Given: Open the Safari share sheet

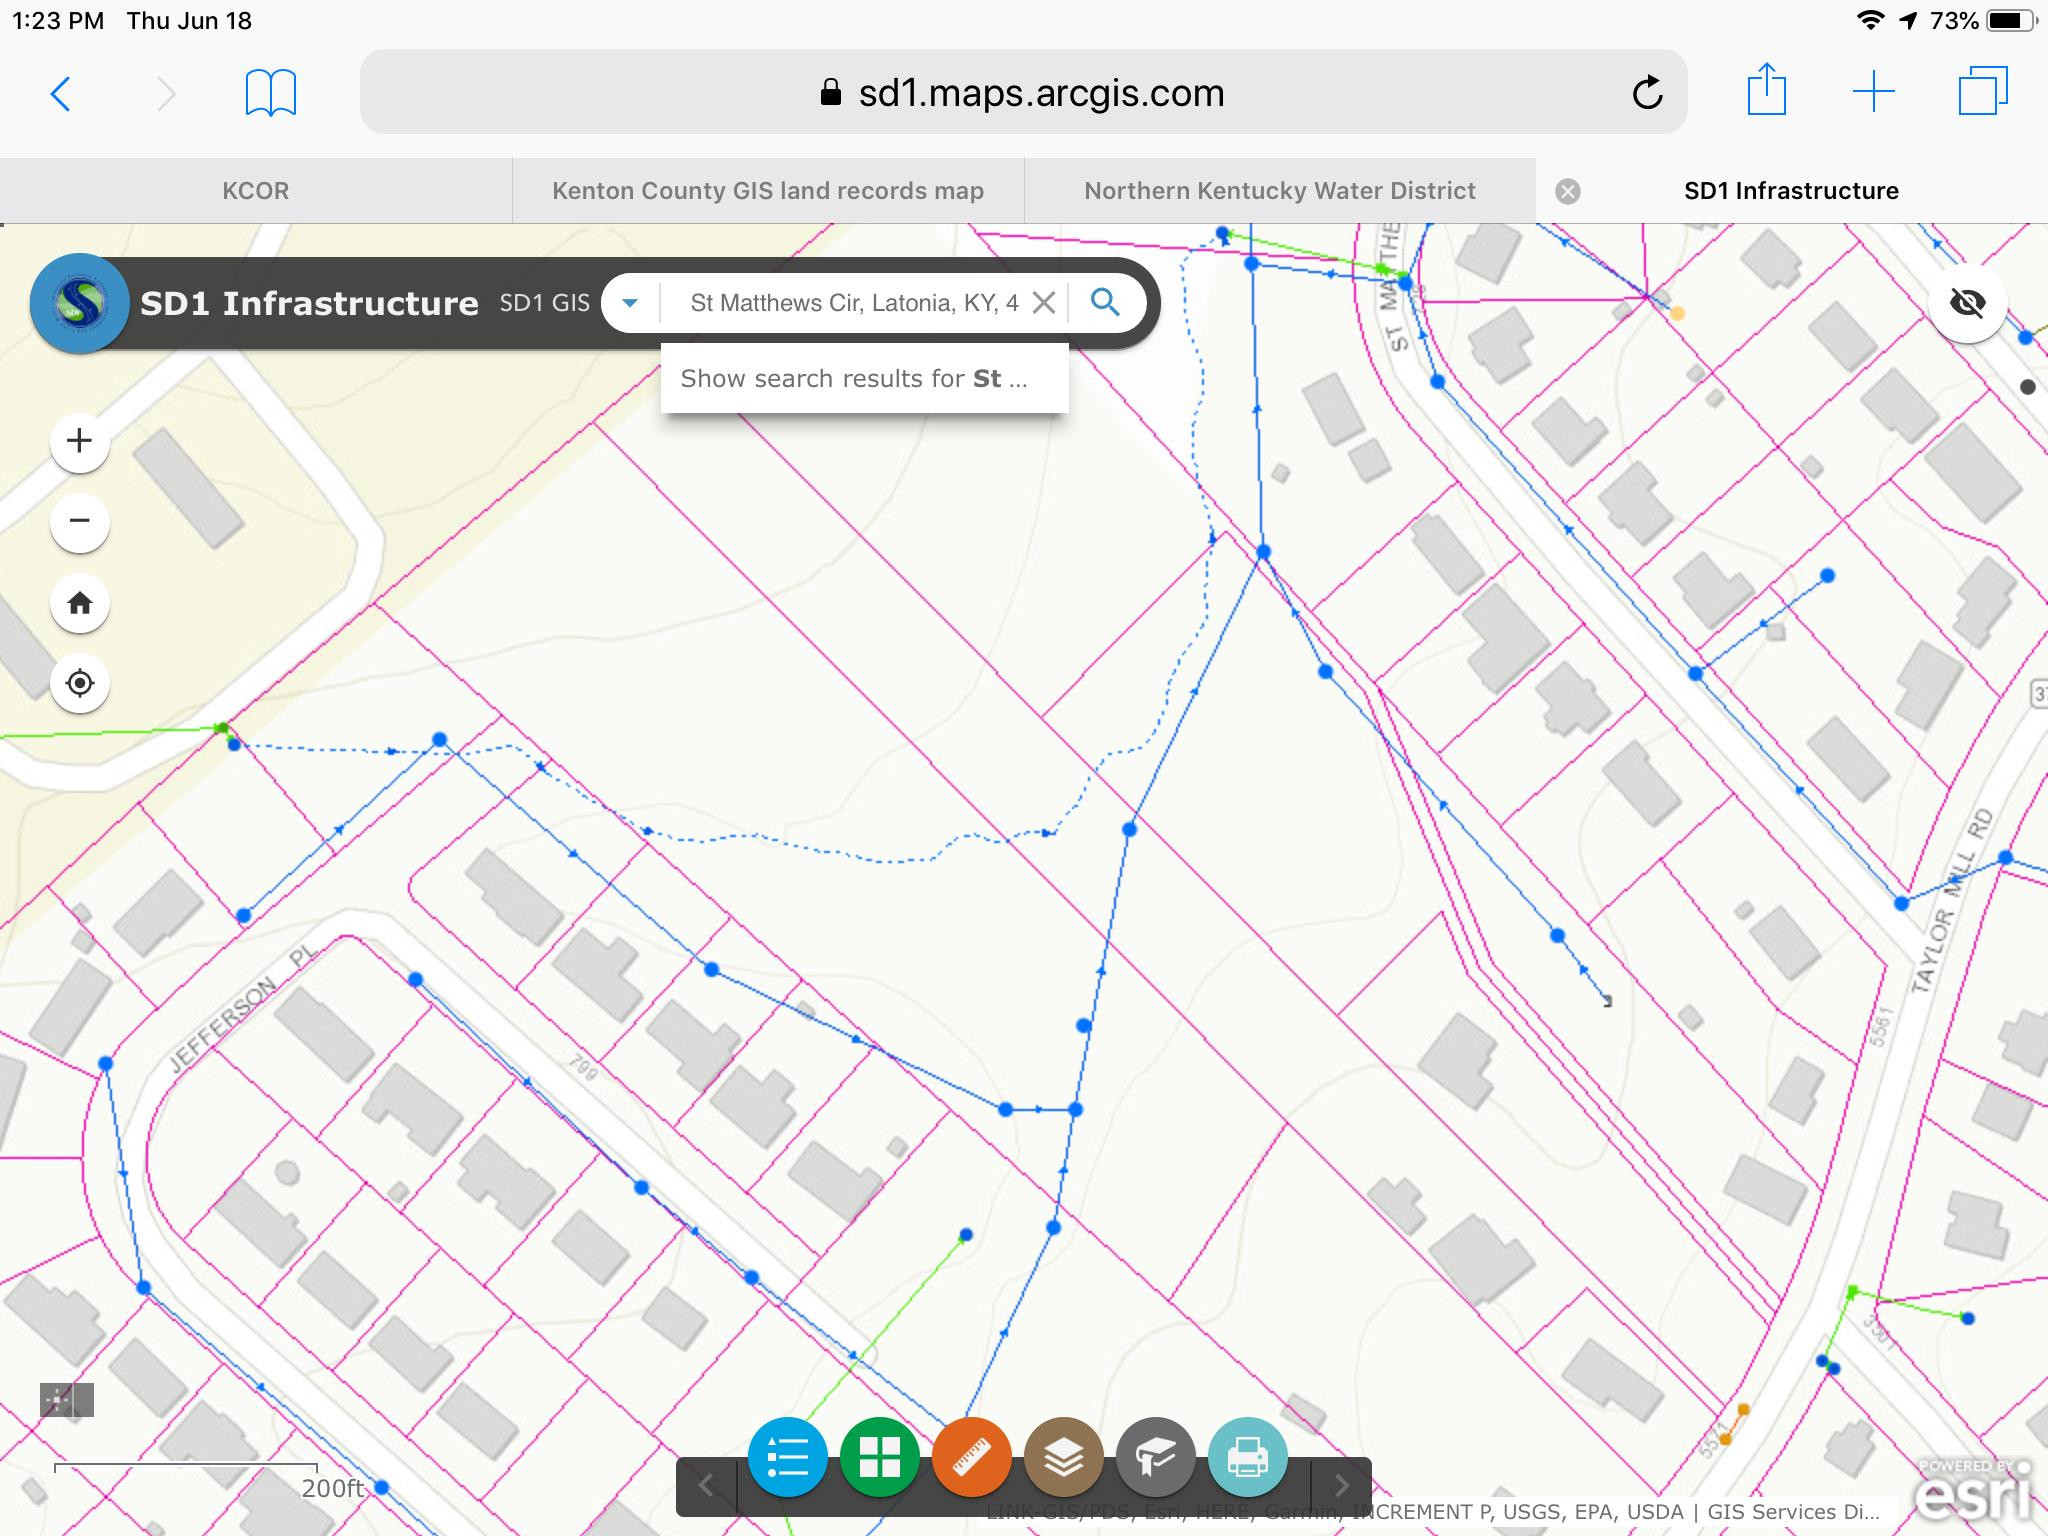Looking at the screenshot, I should [1766, 91].
